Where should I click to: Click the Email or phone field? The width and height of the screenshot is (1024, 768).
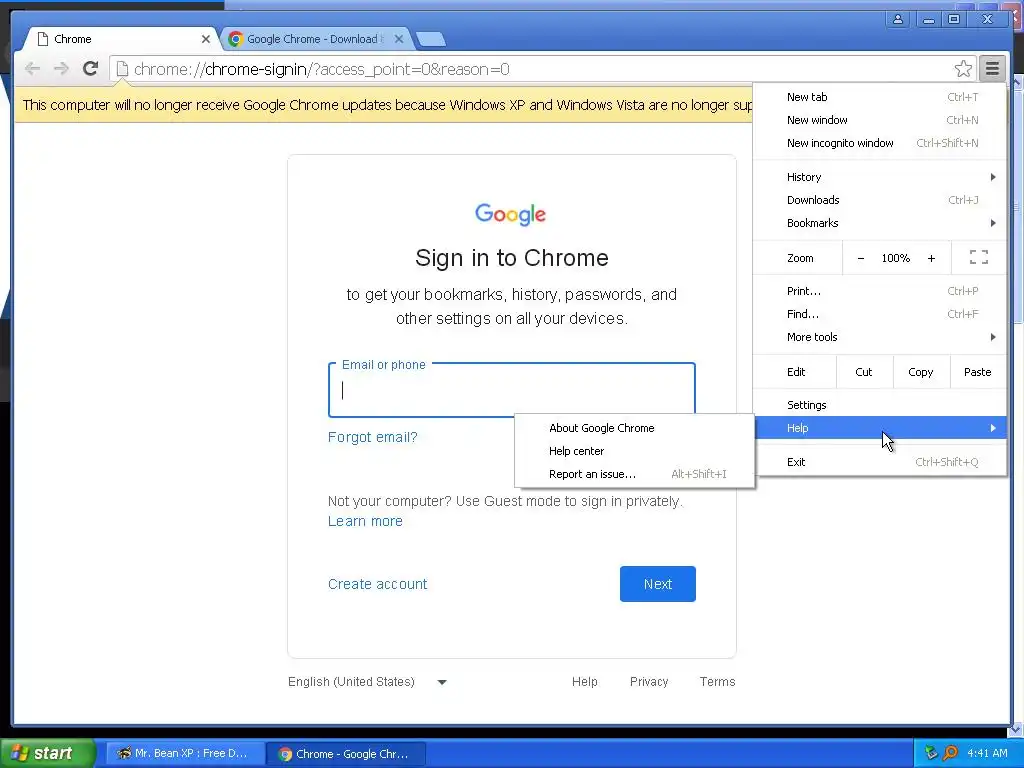coord(511,390)
